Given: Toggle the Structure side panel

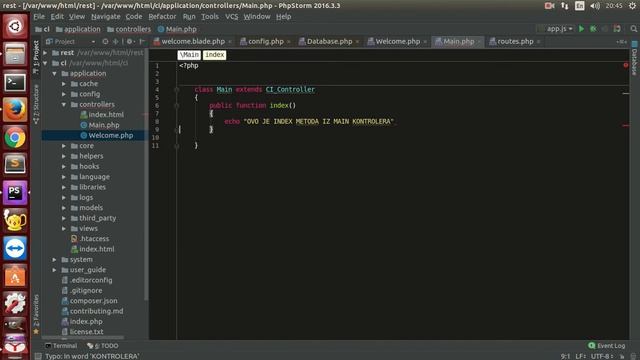Looking at the screenshot, I should (x=36, y=104).
